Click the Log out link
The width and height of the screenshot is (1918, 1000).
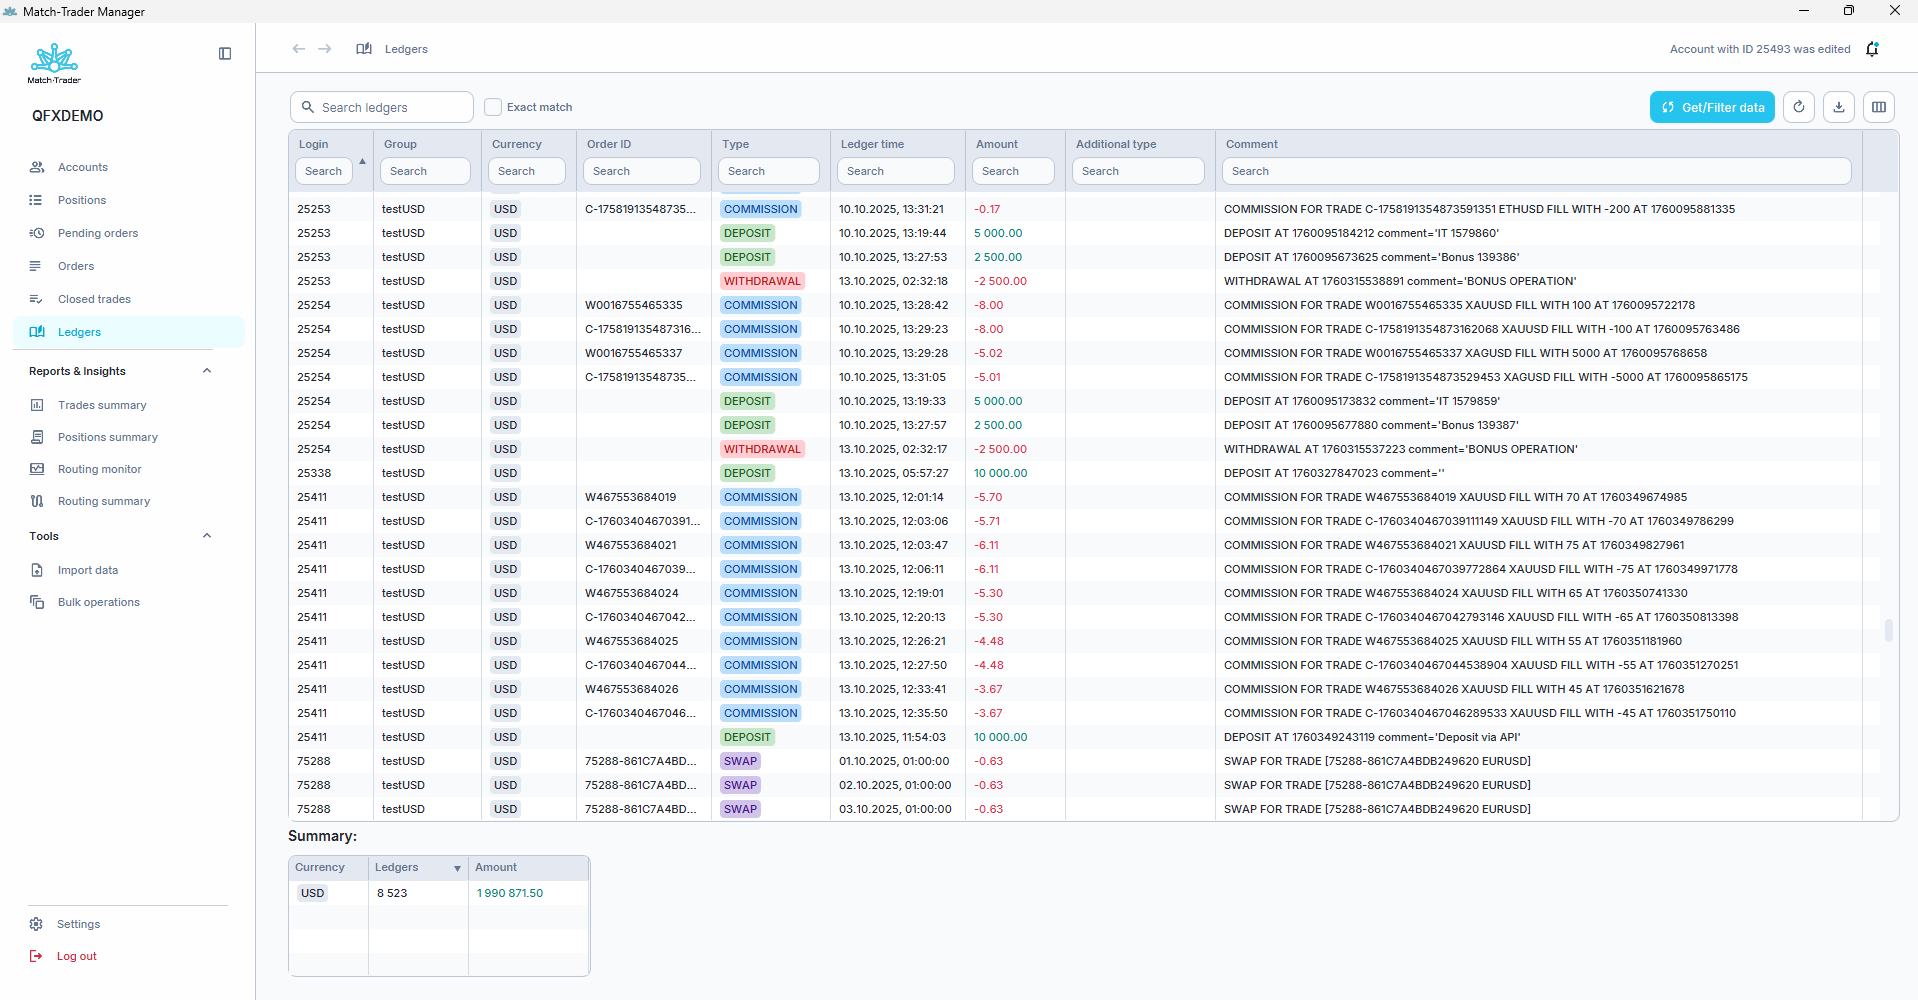click(76, 956)
